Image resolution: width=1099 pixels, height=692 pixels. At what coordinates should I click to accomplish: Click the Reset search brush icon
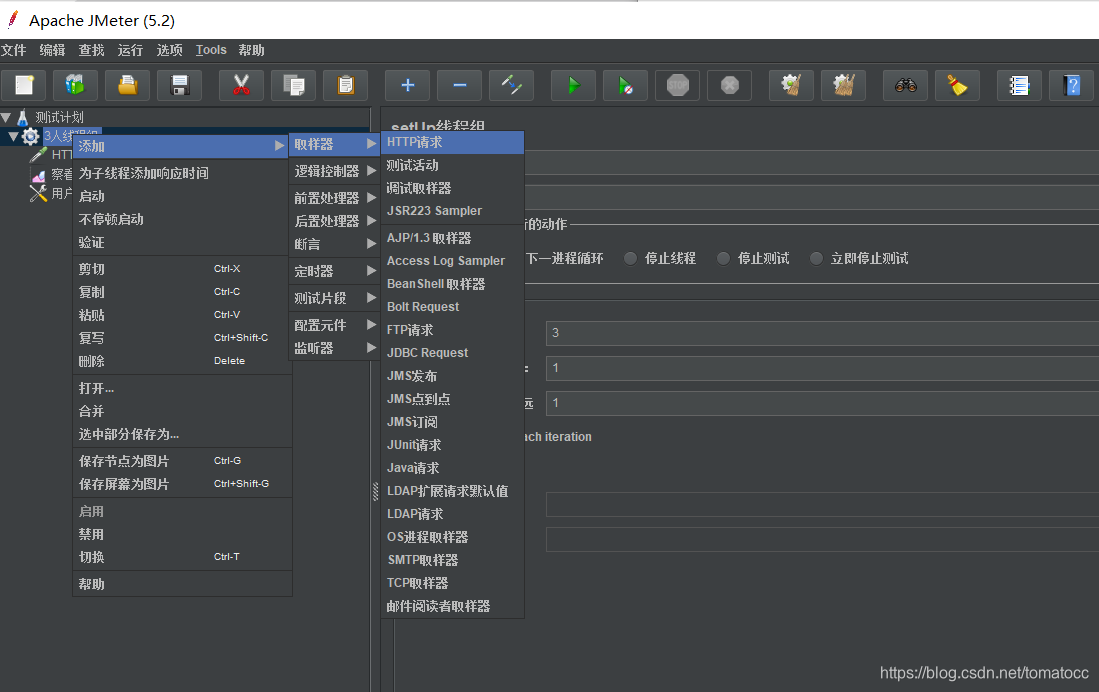tap(957, 86)
